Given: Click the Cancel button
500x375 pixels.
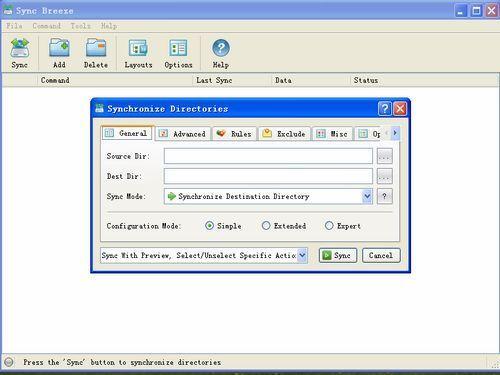Looking at the screenshot, I should [381, 256].
